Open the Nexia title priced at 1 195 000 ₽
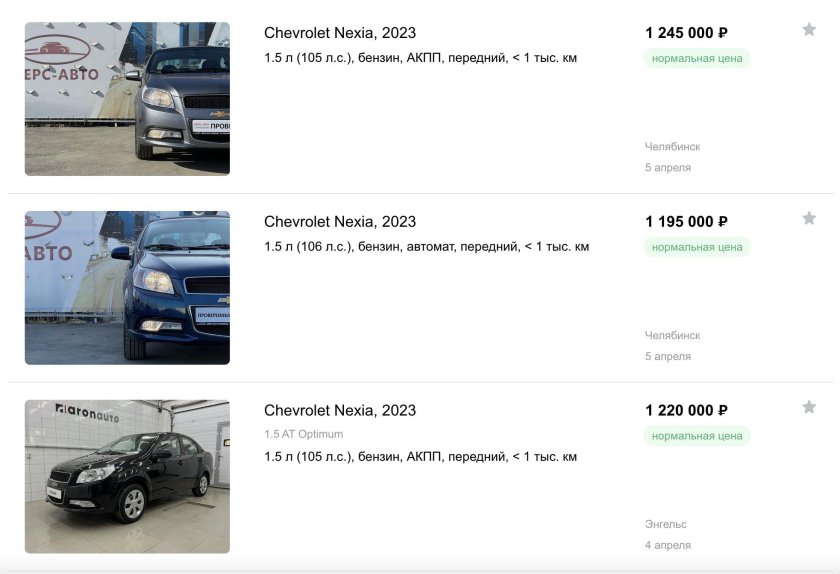The height and width of the screenshot is (574, 840). (340, 222)
